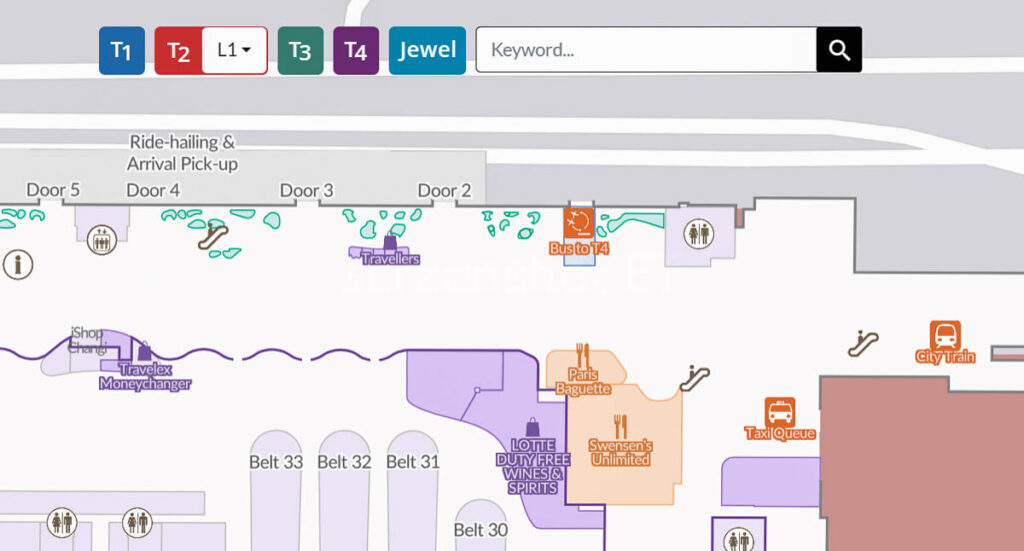This screenshot has height=551, width=1024.
Task: Select the iShop Changi label
Action: 88,340
